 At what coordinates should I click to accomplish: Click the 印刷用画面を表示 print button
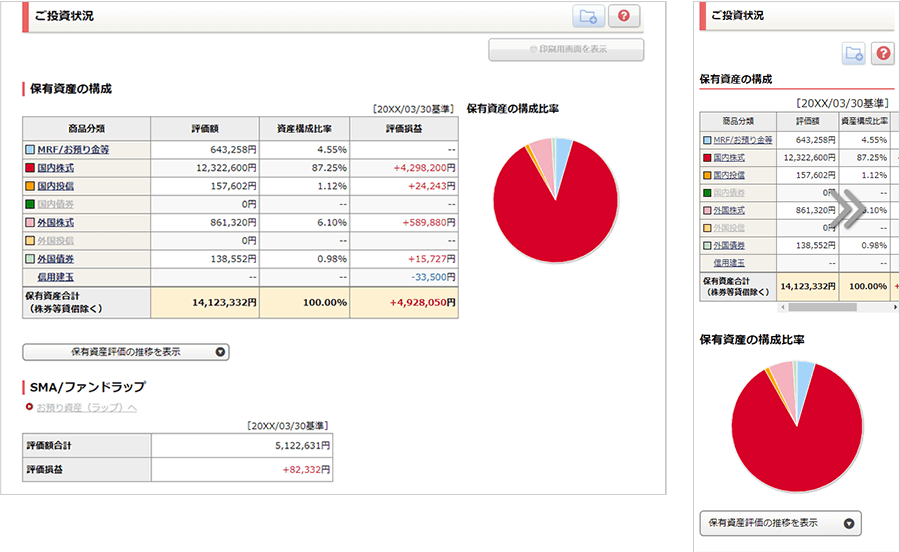(x=566, y=49)
